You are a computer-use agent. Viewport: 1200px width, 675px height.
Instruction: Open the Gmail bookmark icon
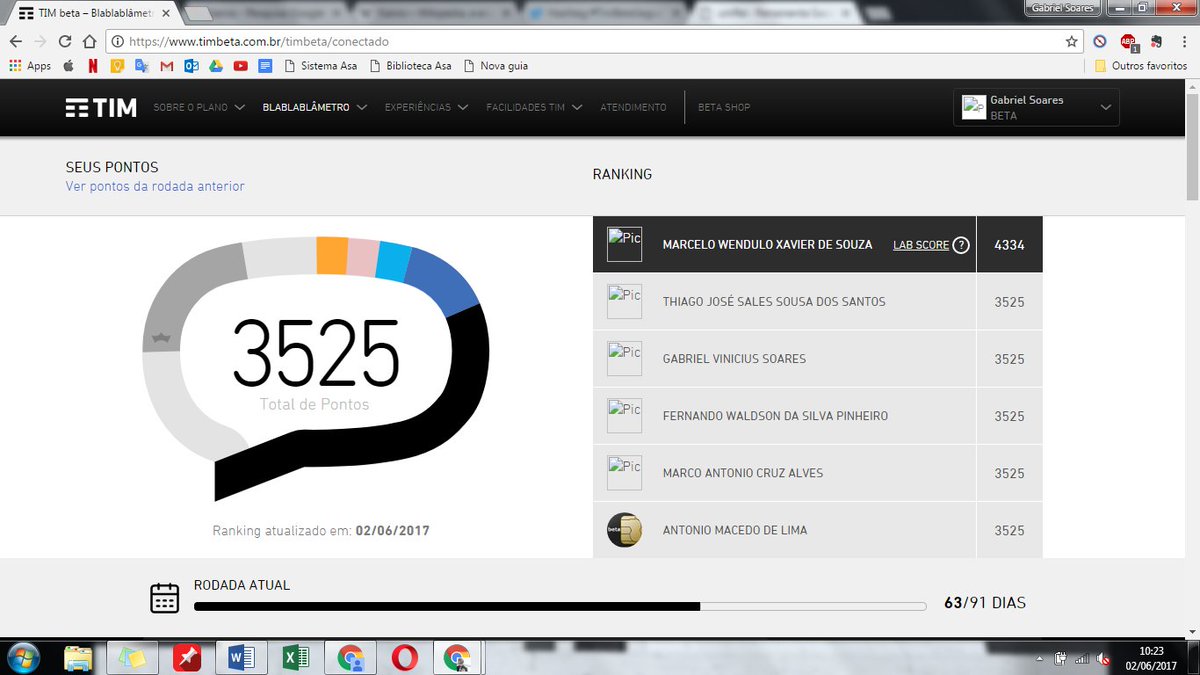click(166, 66)
